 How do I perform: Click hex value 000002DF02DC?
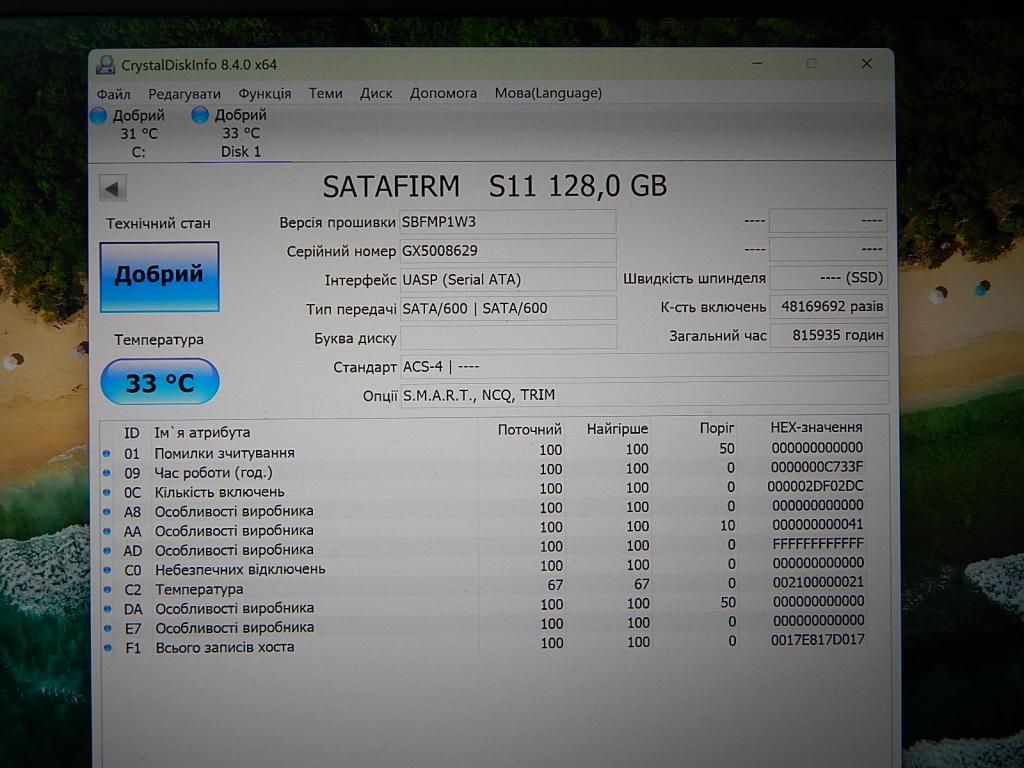[x=815, y=486]
